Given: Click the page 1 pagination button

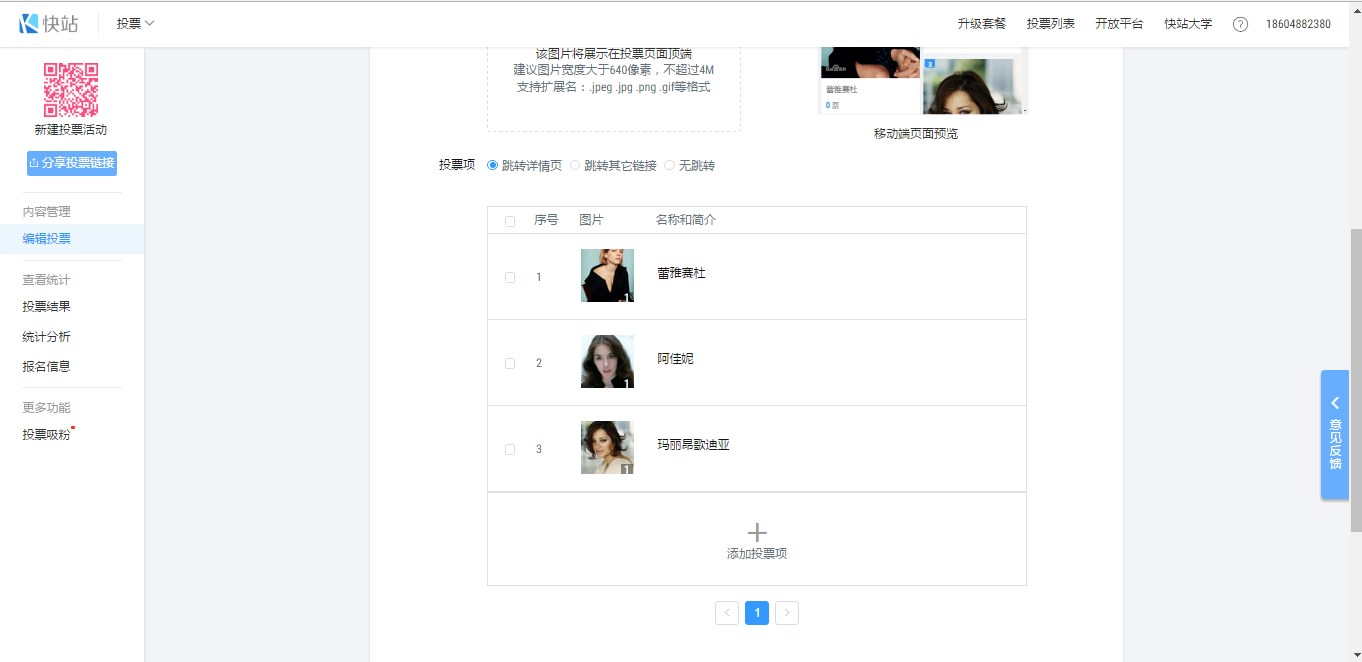Looking at the screenshot, I should 757,613.
